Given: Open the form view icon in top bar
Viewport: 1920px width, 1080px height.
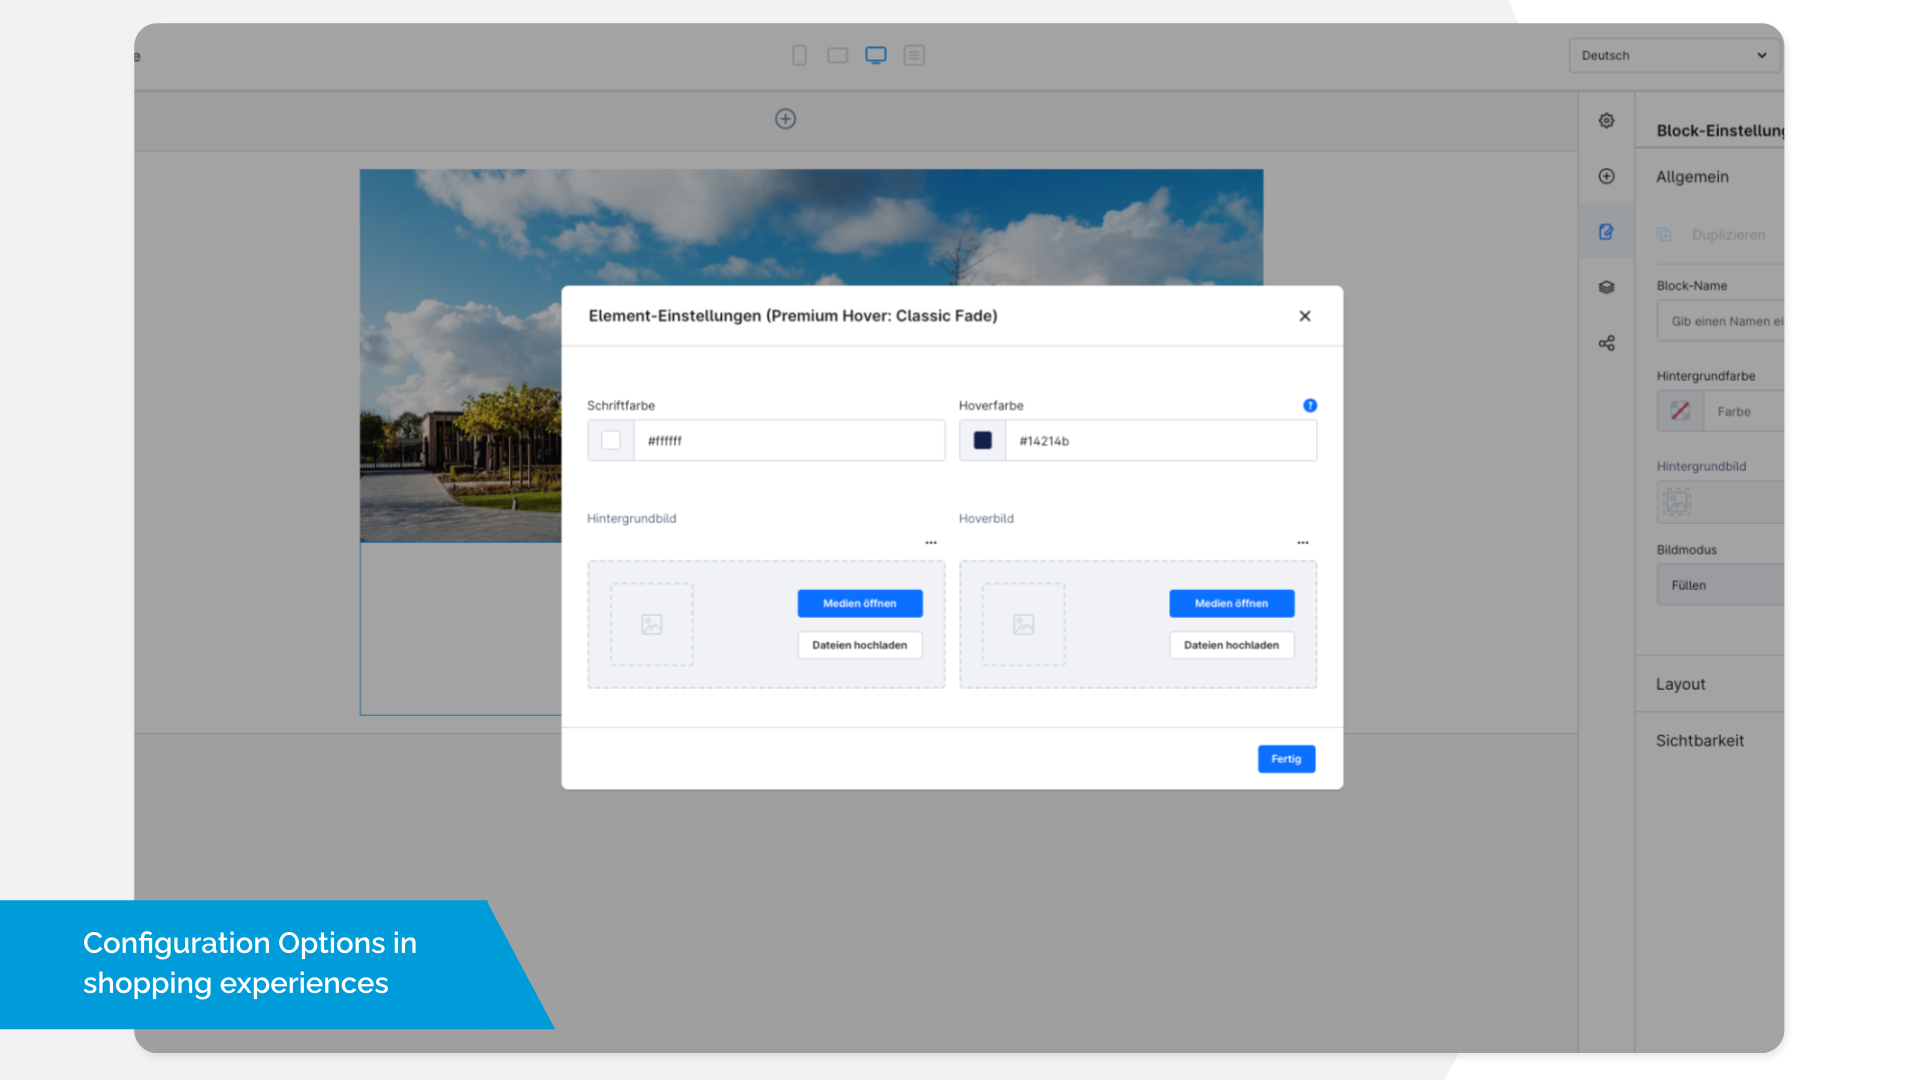Looking at the screenshot, I should (914, 55).
